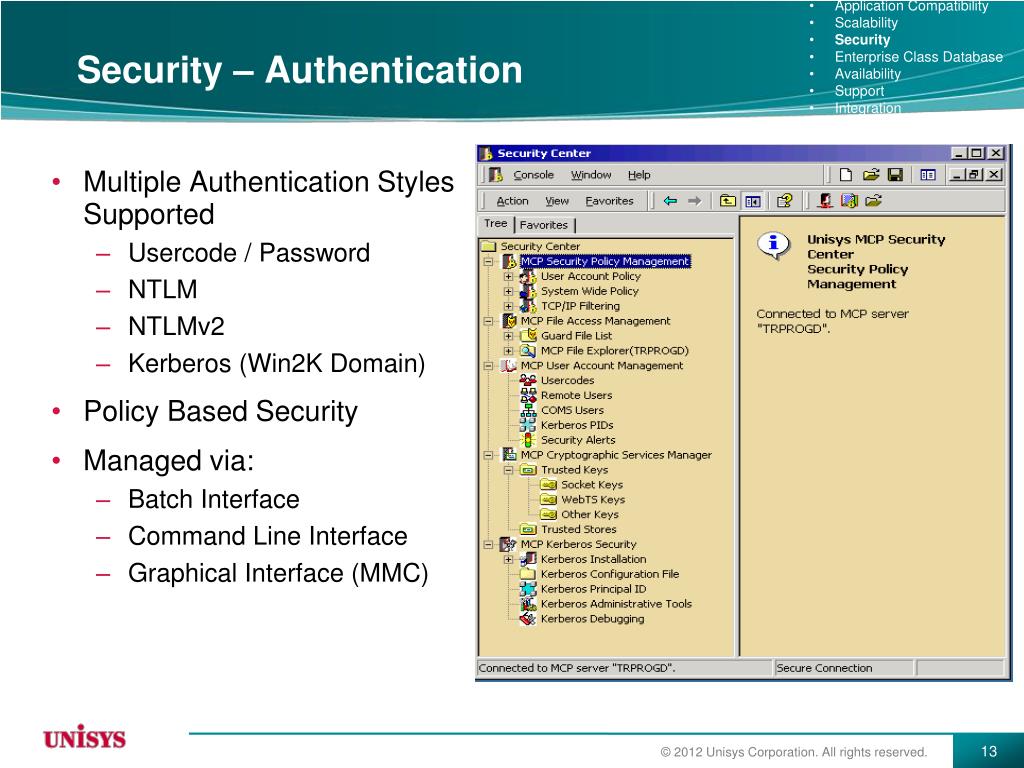Select MCP File Access Management label
Viewport: 1024px width, 768px height.
click(596, 321)
